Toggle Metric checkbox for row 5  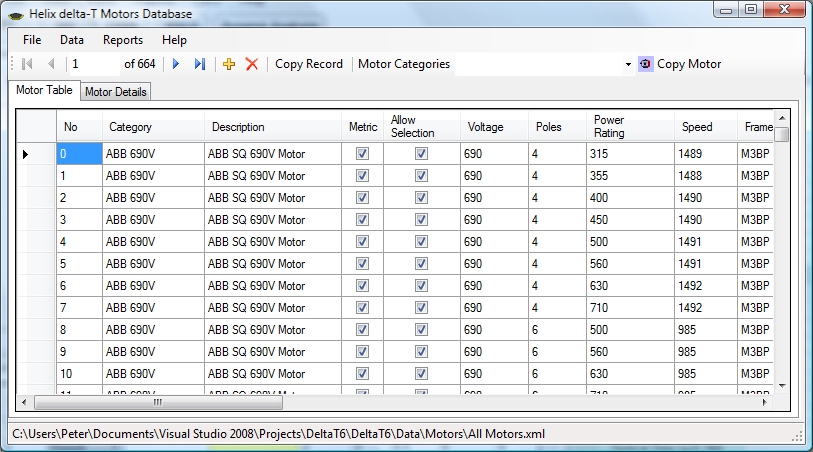click(362, 264)
